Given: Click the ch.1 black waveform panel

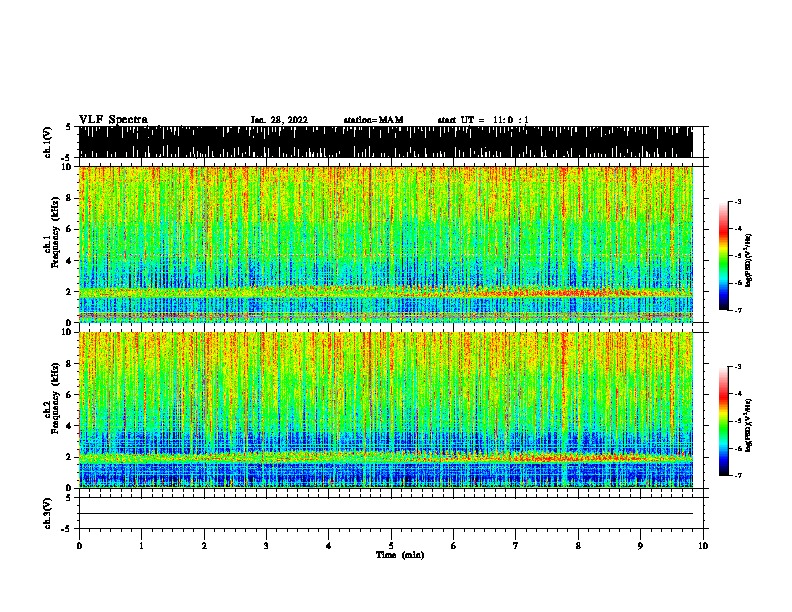Looking at the screenshot, I should [385, 142].
